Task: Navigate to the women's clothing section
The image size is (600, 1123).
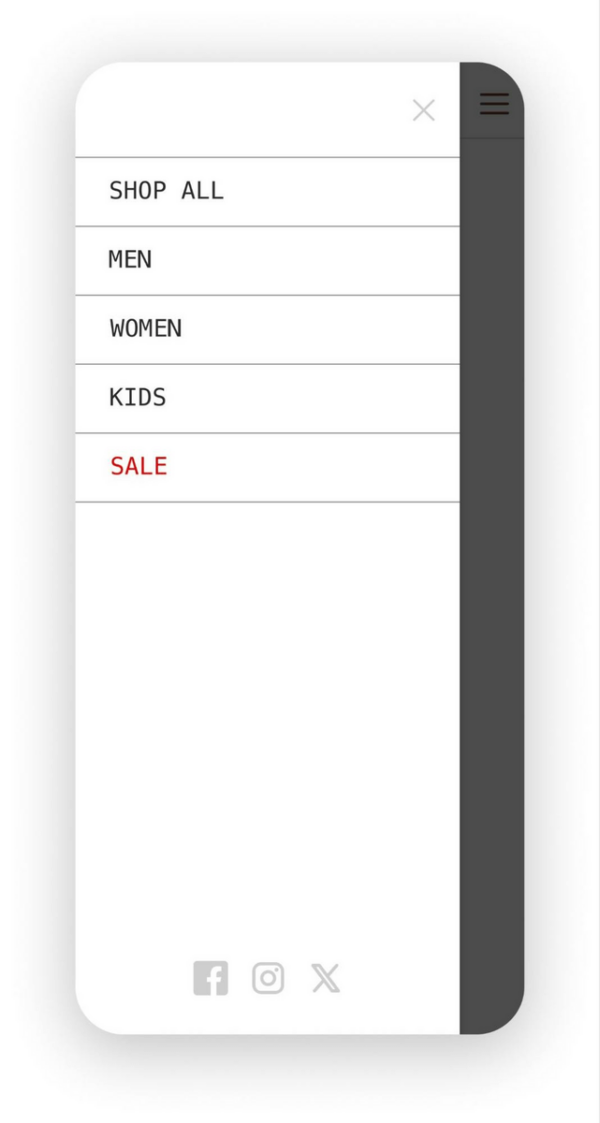Action: [x=146, y=329]
